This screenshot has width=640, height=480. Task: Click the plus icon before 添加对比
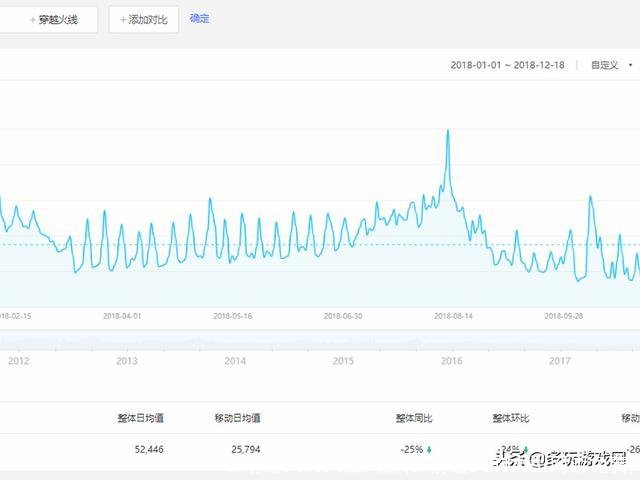tap(123, 19)
